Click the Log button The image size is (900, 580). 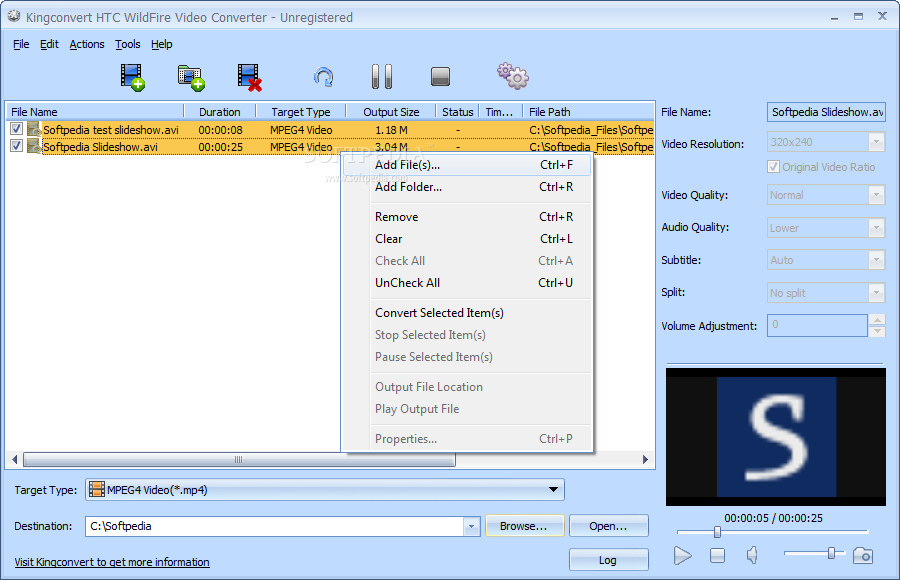click(x=608, y=560)
